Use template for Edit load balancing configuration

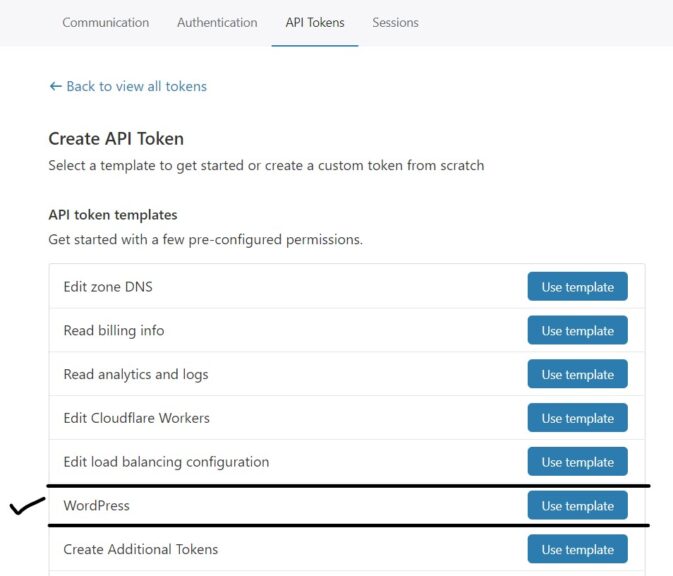click(577, 461)
